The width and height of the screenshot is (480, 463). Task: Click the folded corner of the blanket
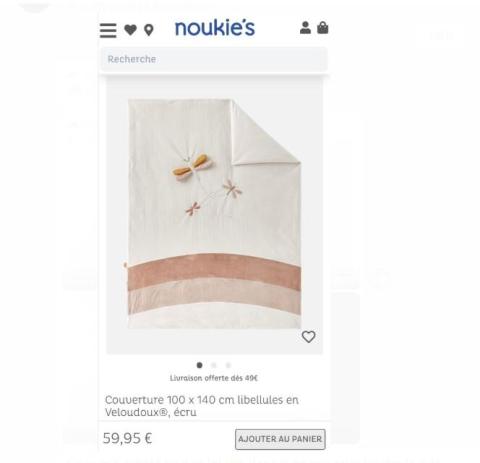pyautogui.click(x=263, y=133)
